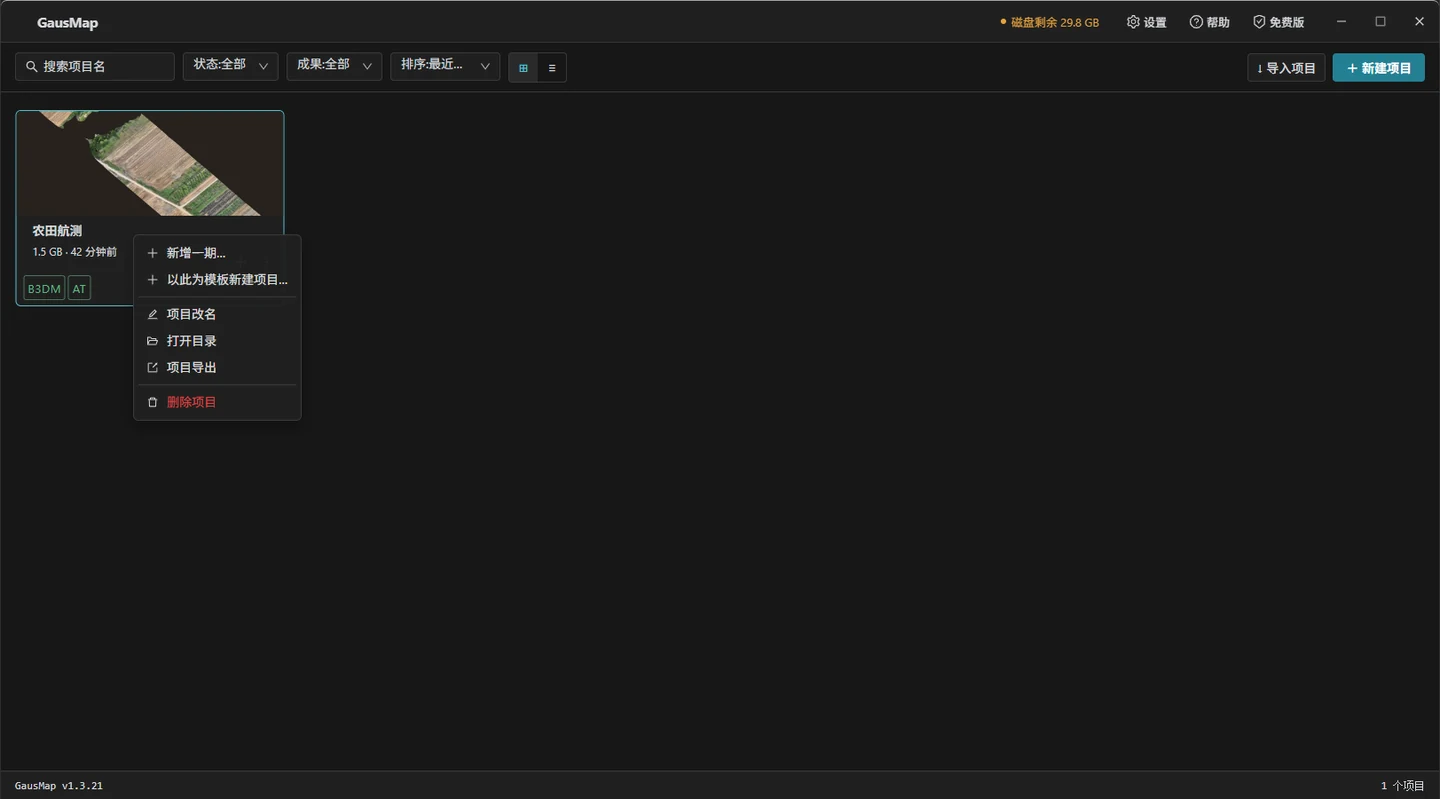
Task: Open the 帮助 help icon
Action: coord(1209,22)
